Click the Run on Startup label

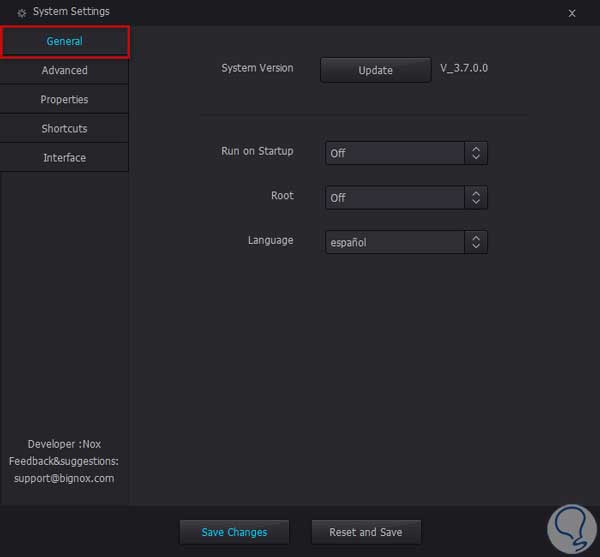pyautogui.click(x=257, y=151)
